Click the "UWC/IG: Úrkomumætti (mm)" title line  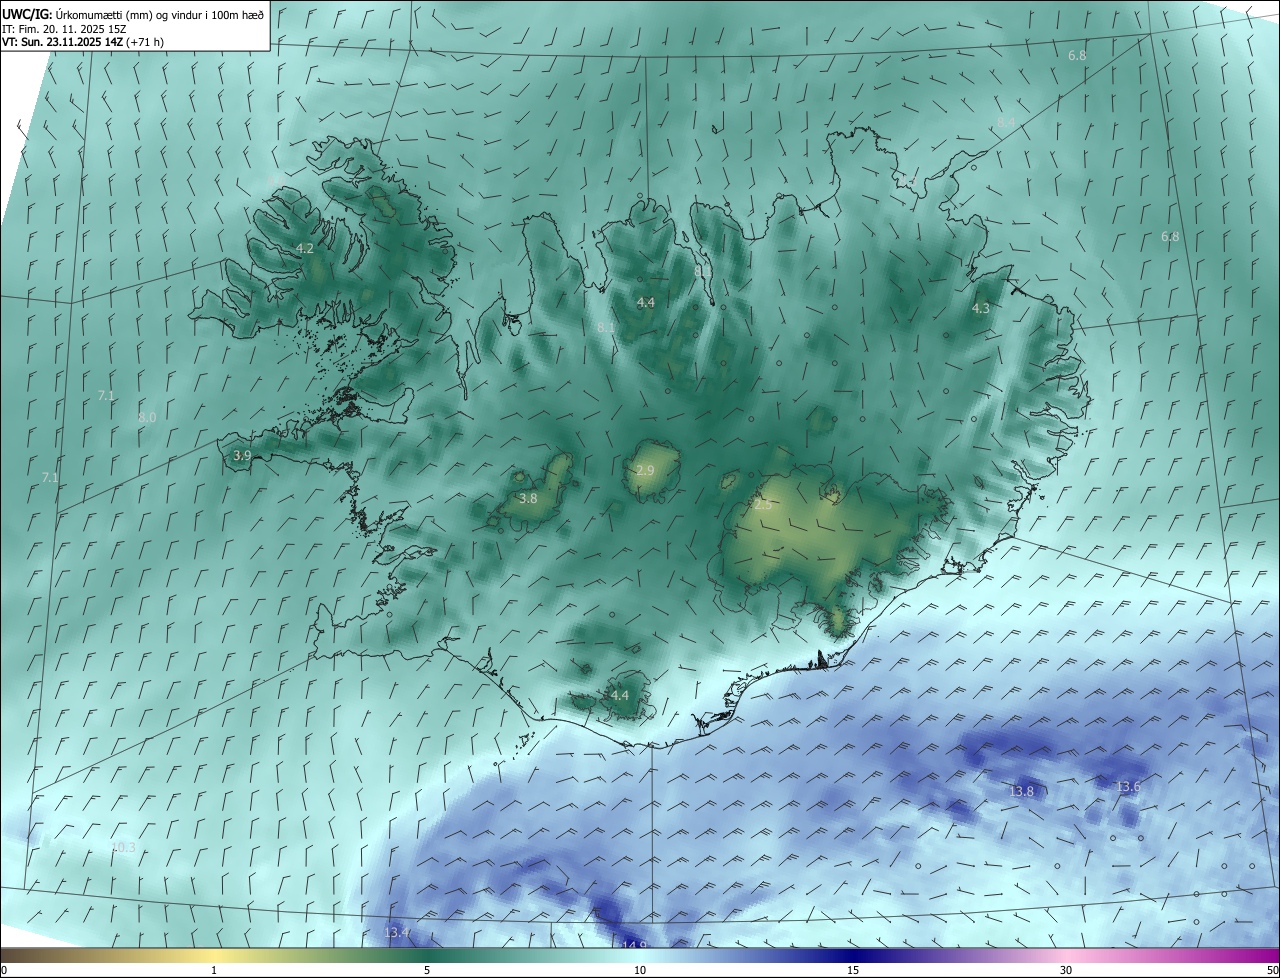coord(134,14)
